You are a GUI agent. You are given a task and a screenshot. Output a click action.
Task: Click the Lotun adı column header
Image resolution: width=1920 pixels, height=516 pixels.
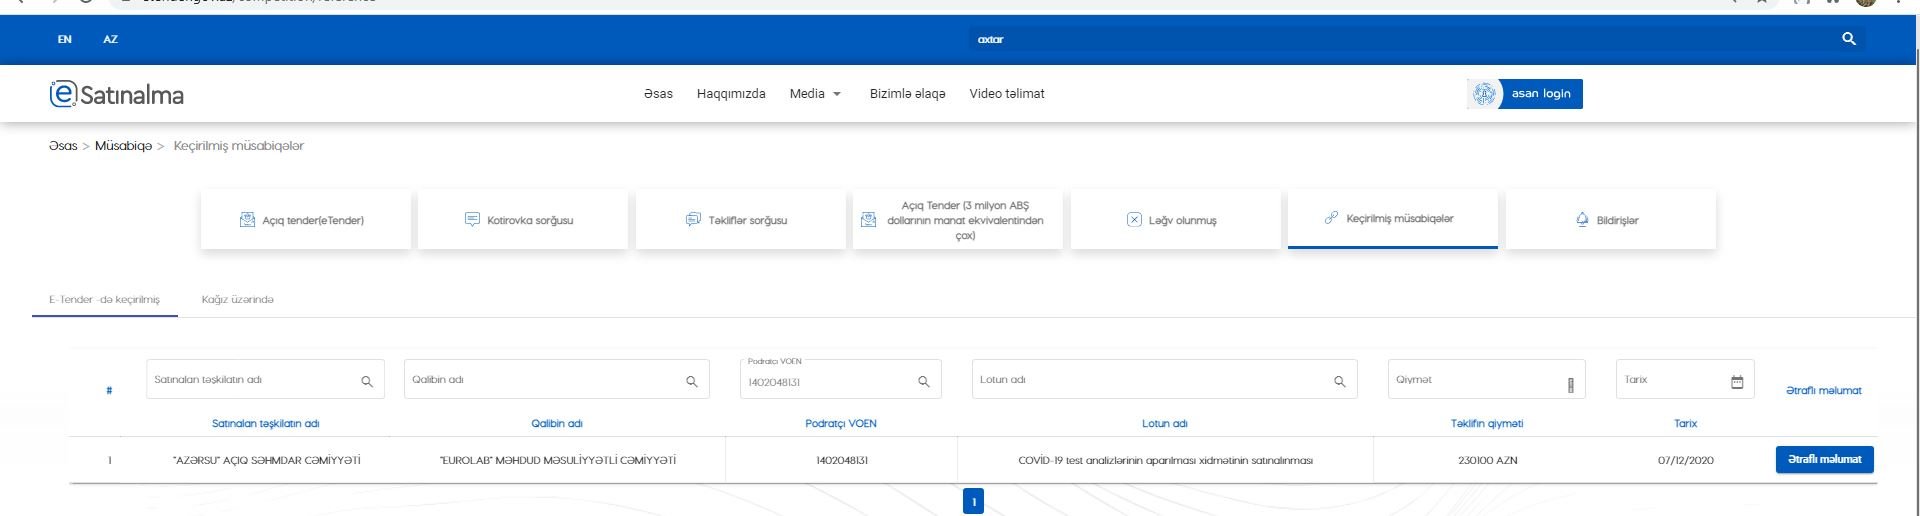point(1165,424)
